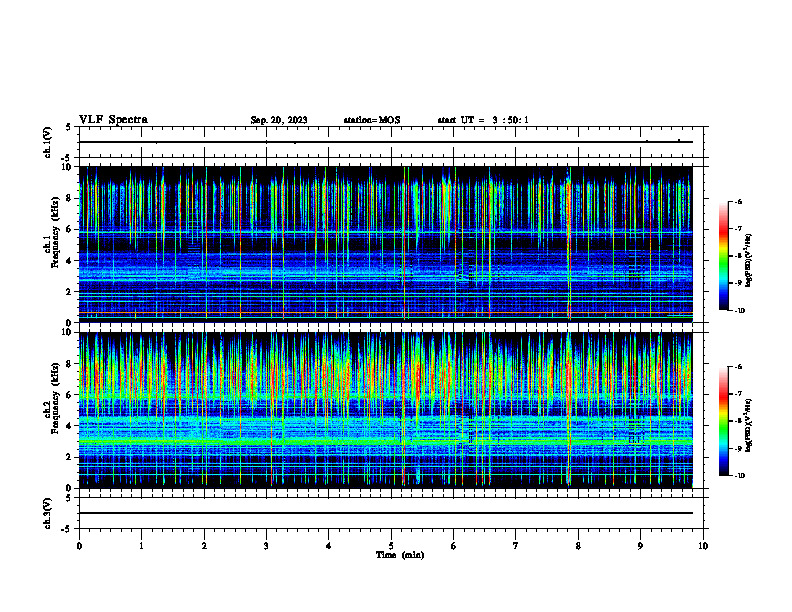Click the 'station=MOS' header label
This screenshot has width=792, height=612.
click(x=372, y=120)
